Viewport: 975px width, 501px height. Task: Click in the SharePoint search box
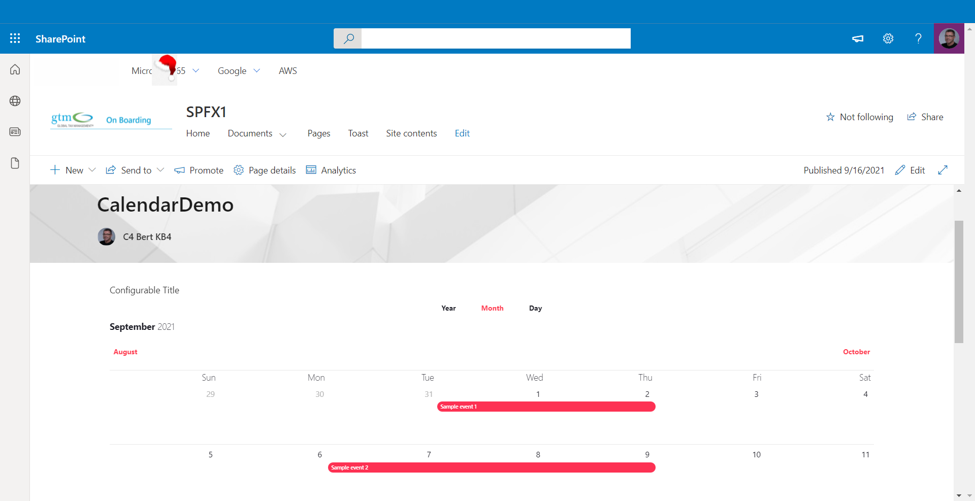[x=495, y=39]
